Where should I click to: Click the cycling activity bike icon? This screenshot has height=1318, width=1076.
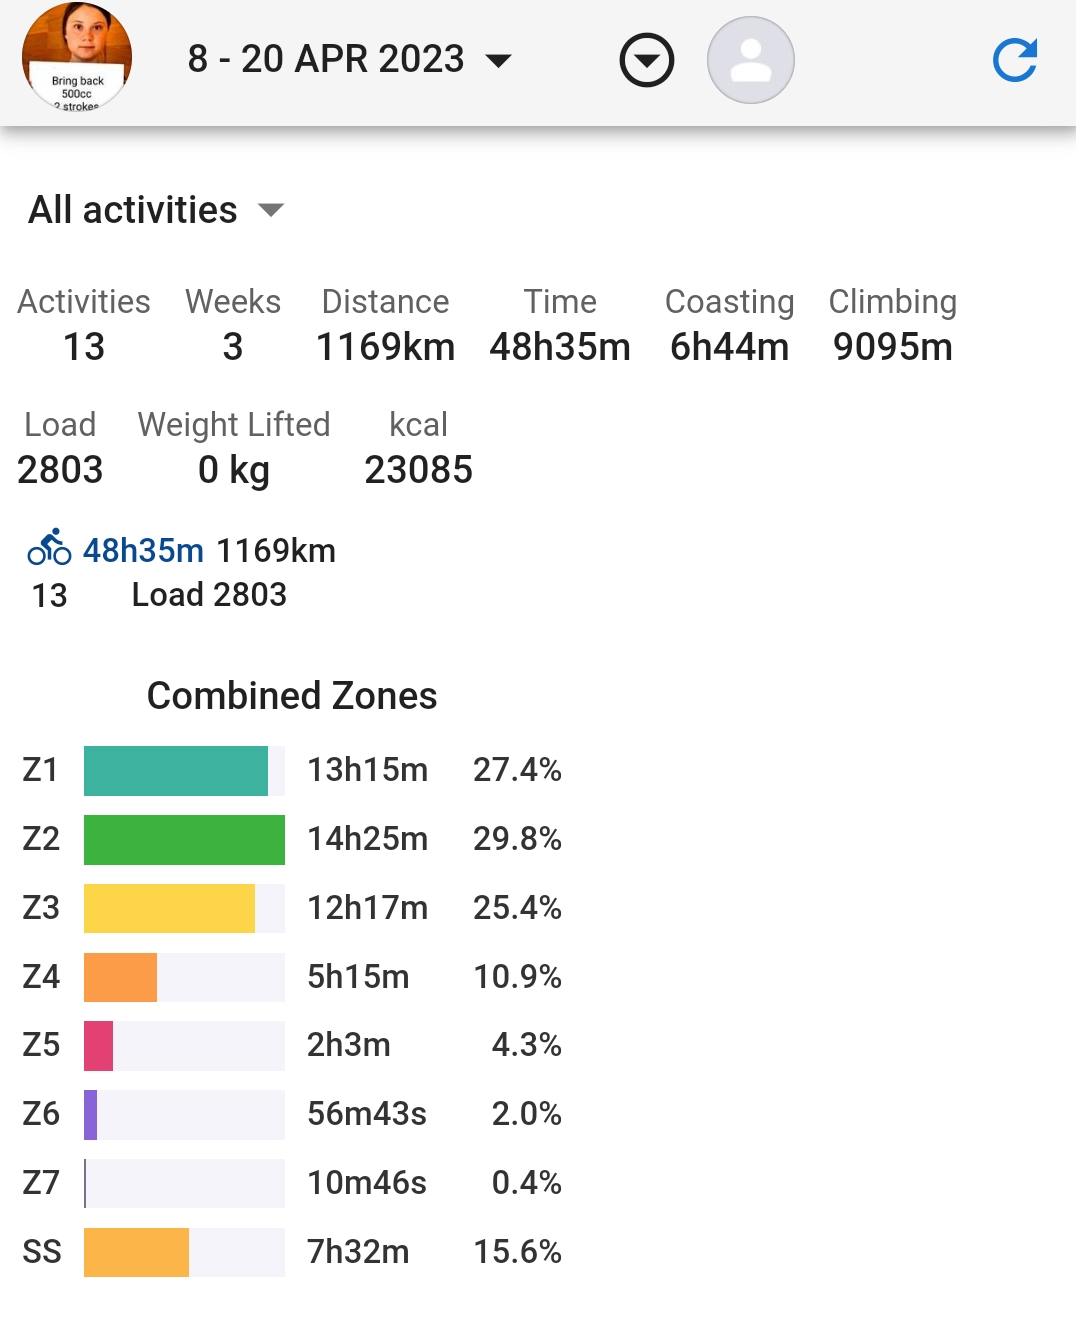[x=49, y=548]
